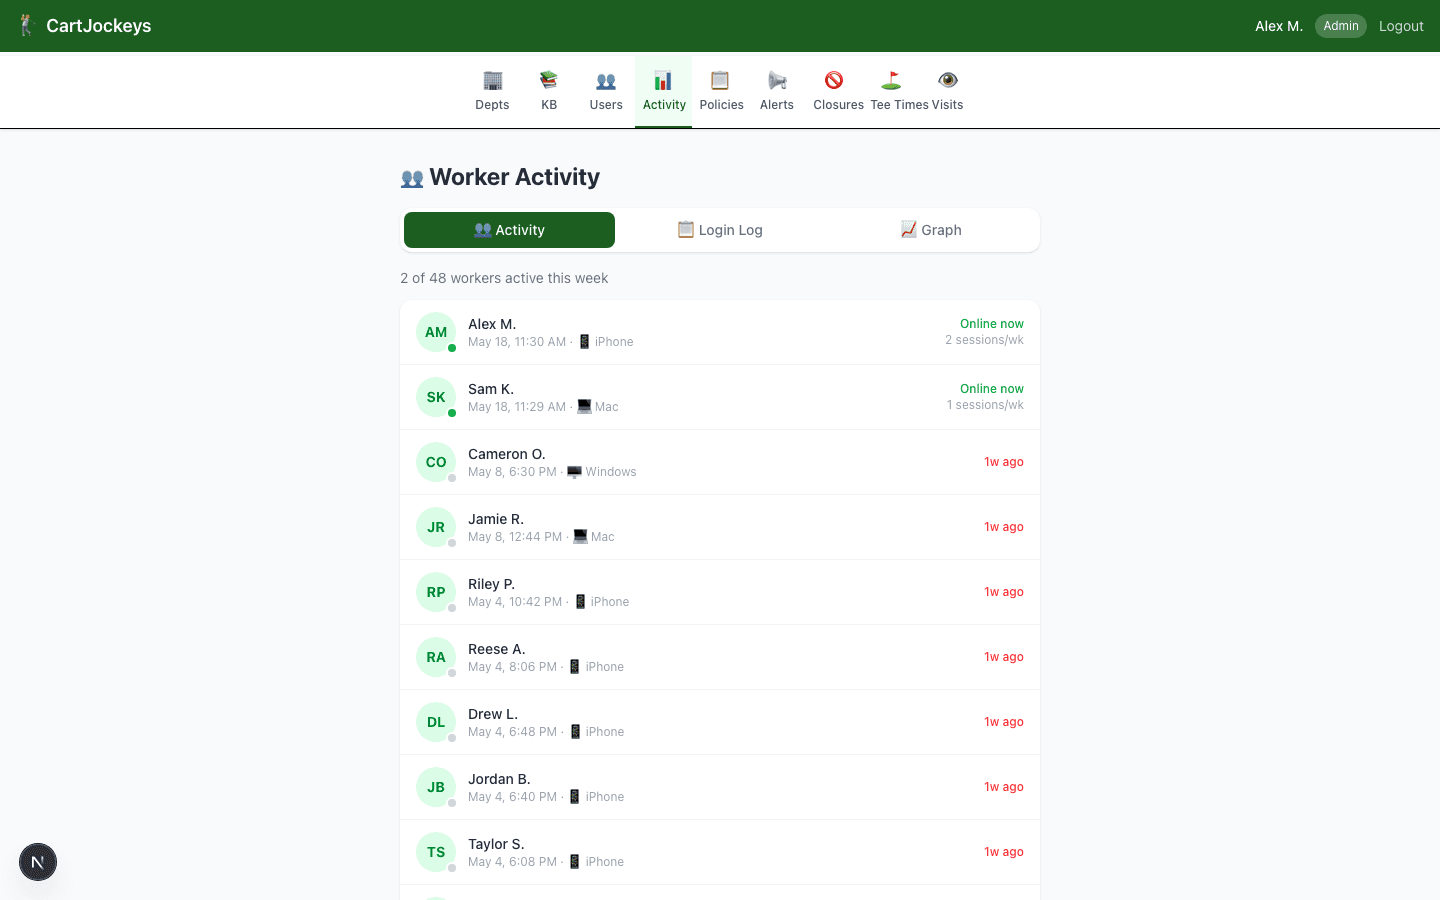Click "2 of 48 workers active this week"
Viewport: 1440px width, 900px height.
click(x=504, y=278)
